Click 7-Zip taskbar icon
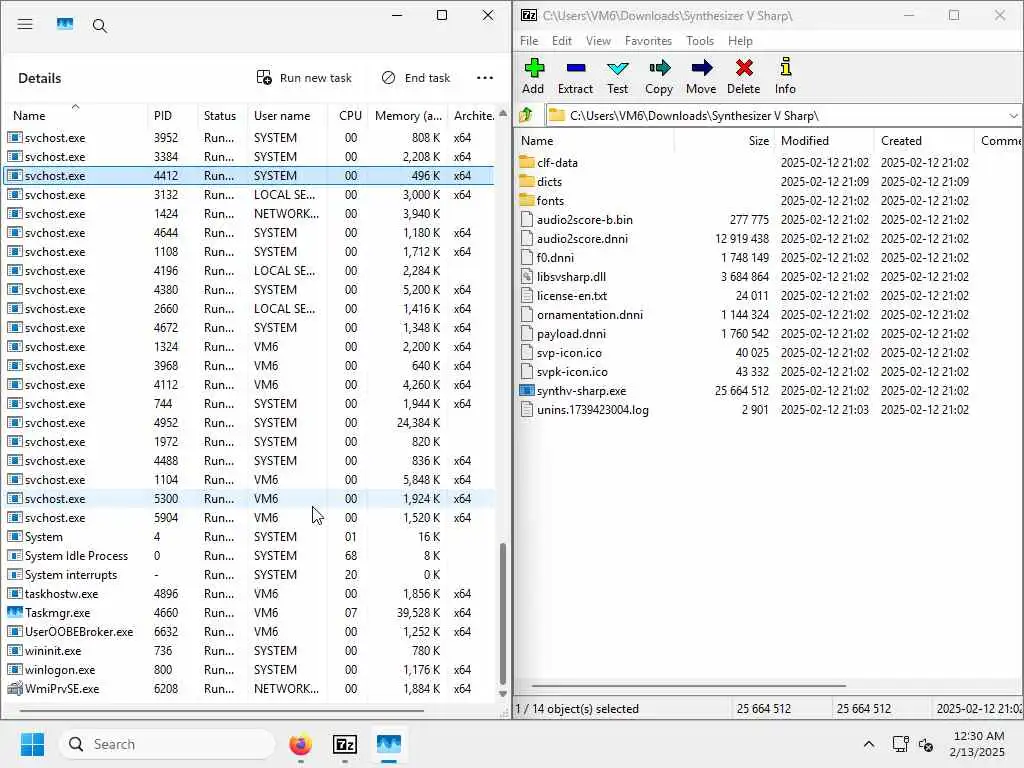 pos(345,744)
